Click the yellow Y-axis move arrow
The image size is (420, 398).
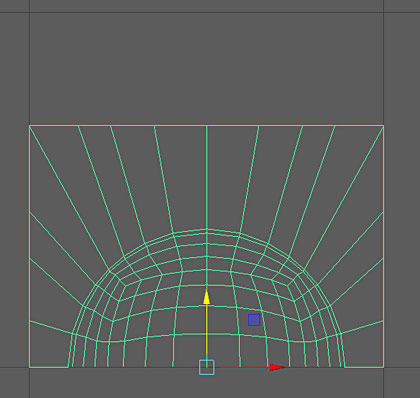coord(207,297)
